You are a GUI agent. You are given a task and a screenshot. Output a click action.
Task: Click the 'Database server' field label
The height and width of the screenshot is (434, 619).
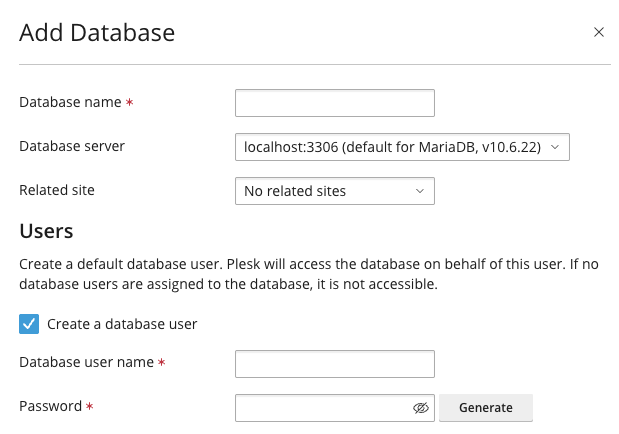pyautogui.click(x=72, y=146)
